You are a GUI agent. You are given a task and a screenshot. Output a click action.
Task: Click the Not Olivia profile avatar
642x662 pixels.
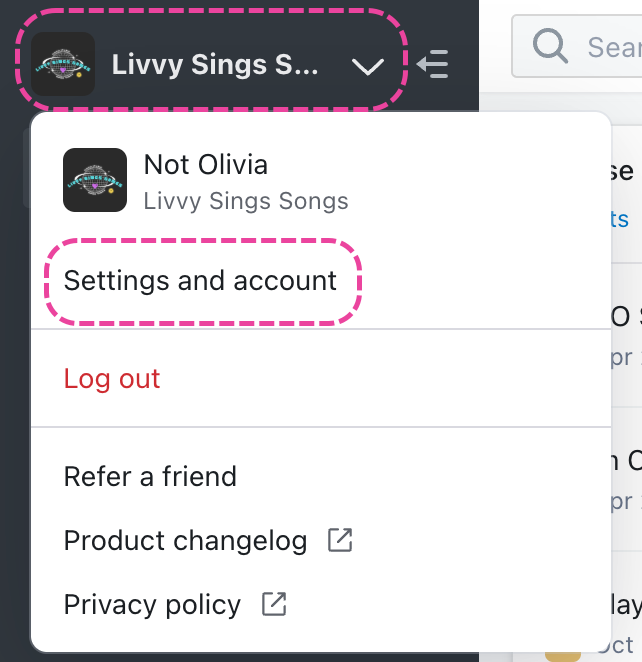[x=95, y=180]
